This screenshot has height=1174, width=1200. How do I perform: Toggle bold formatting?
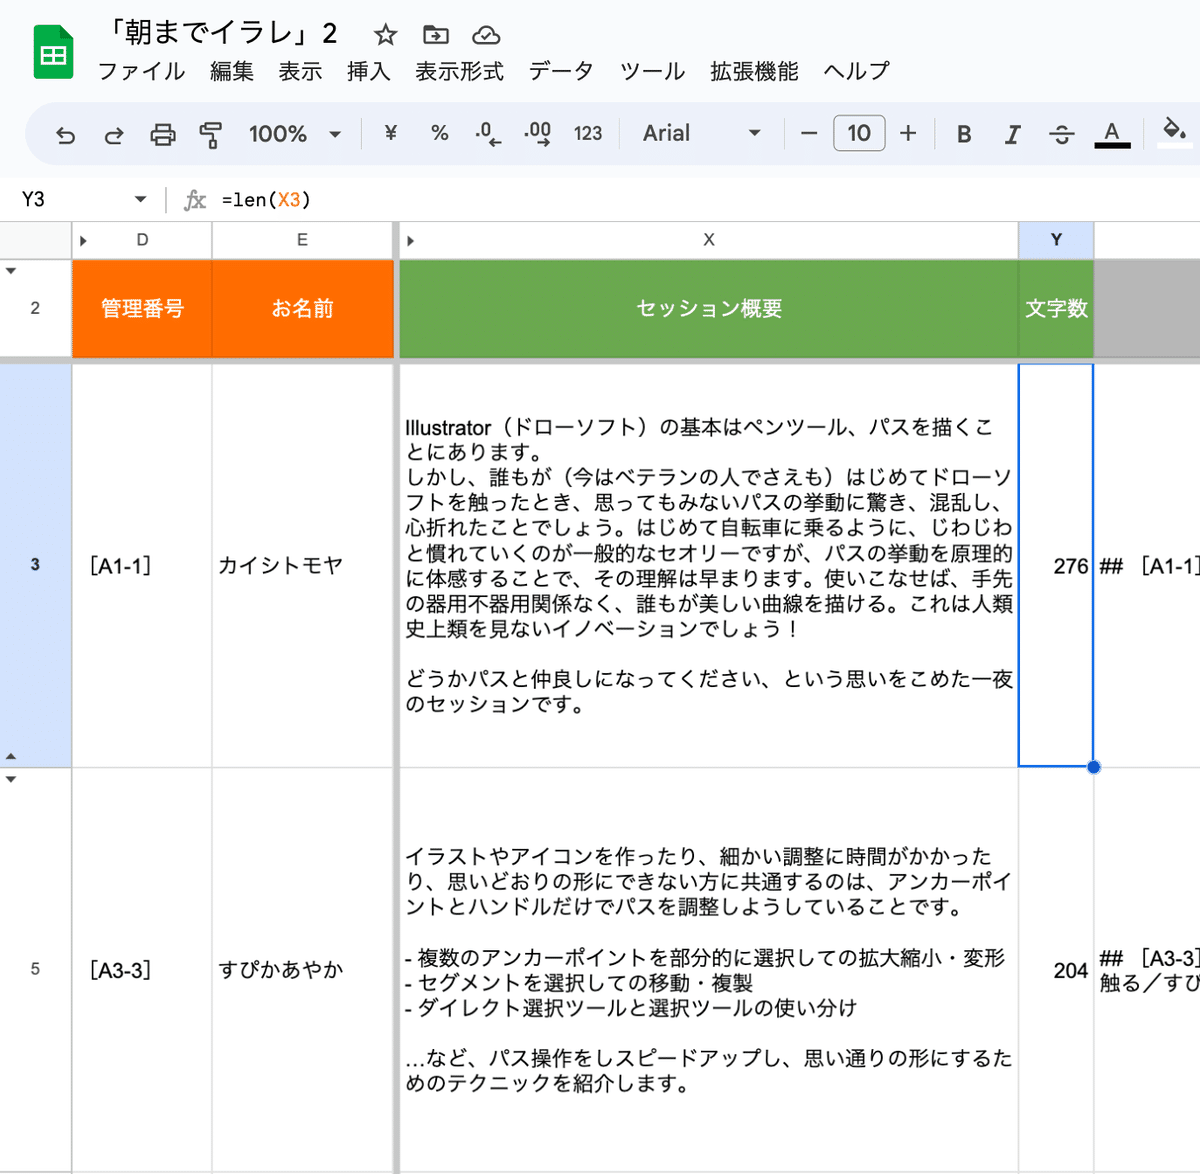964,134
